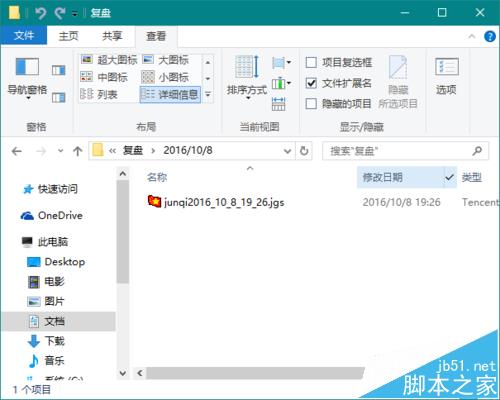Select 此电脑 This PC
The image size is (500, 400).
point(45,242)
